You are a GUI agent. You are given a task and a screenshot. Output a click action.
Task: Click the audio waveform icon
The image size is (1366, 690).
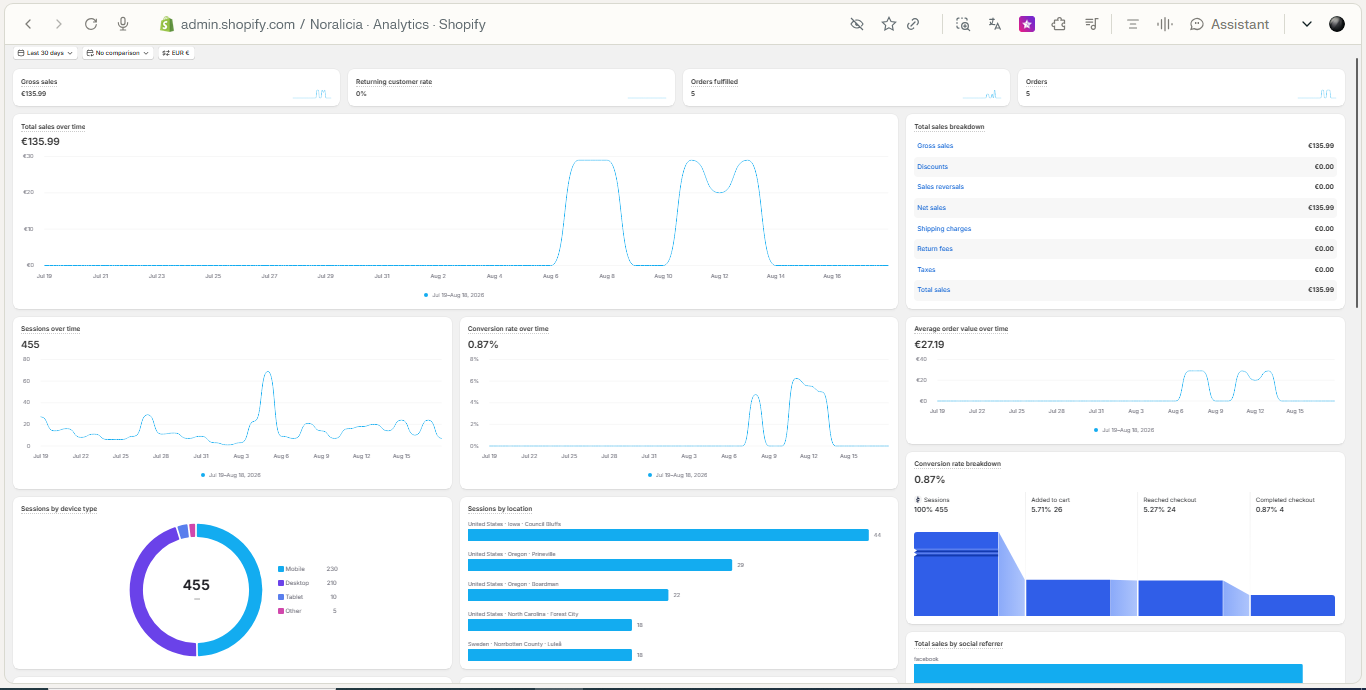[x=1164, y=24]
